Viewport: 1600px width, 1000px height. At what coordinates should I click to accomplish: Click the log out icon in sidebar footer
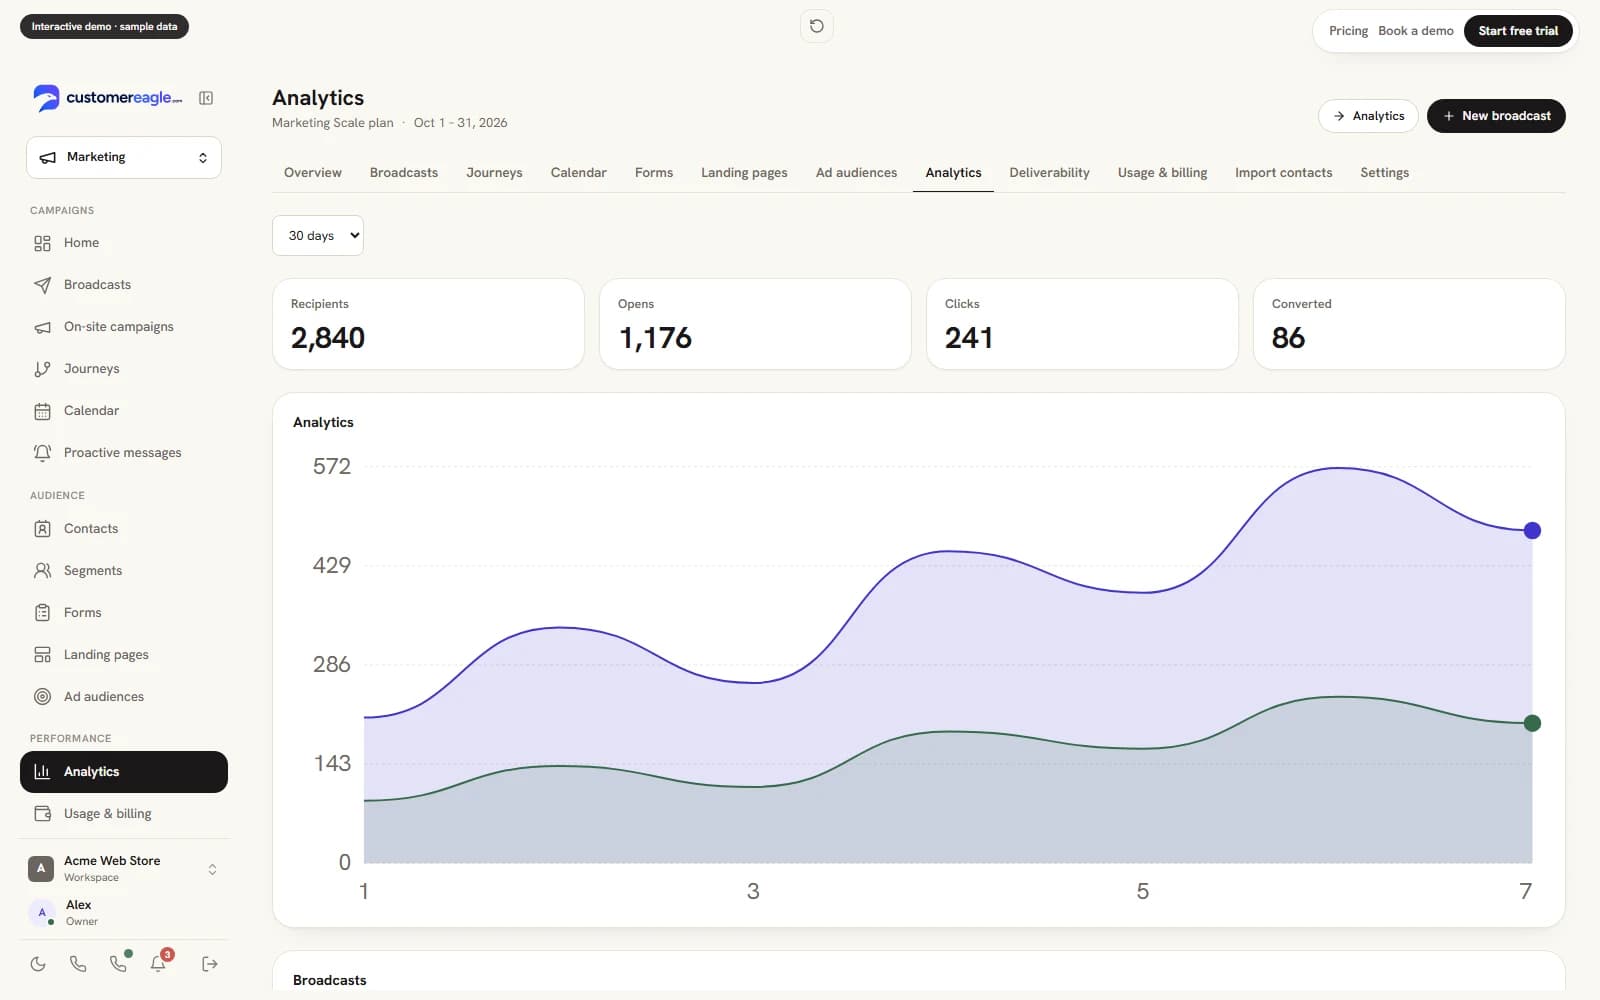point(209,964)
